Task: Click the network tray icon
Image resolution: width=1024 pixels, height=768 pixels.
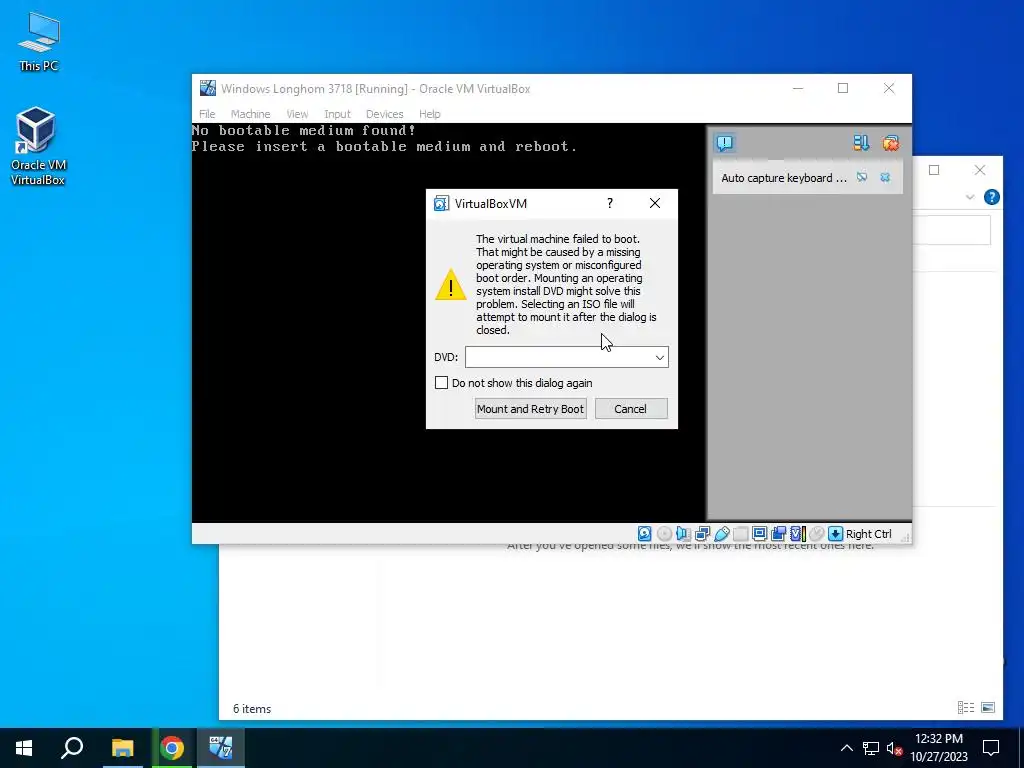Action: tap(871, 748)
